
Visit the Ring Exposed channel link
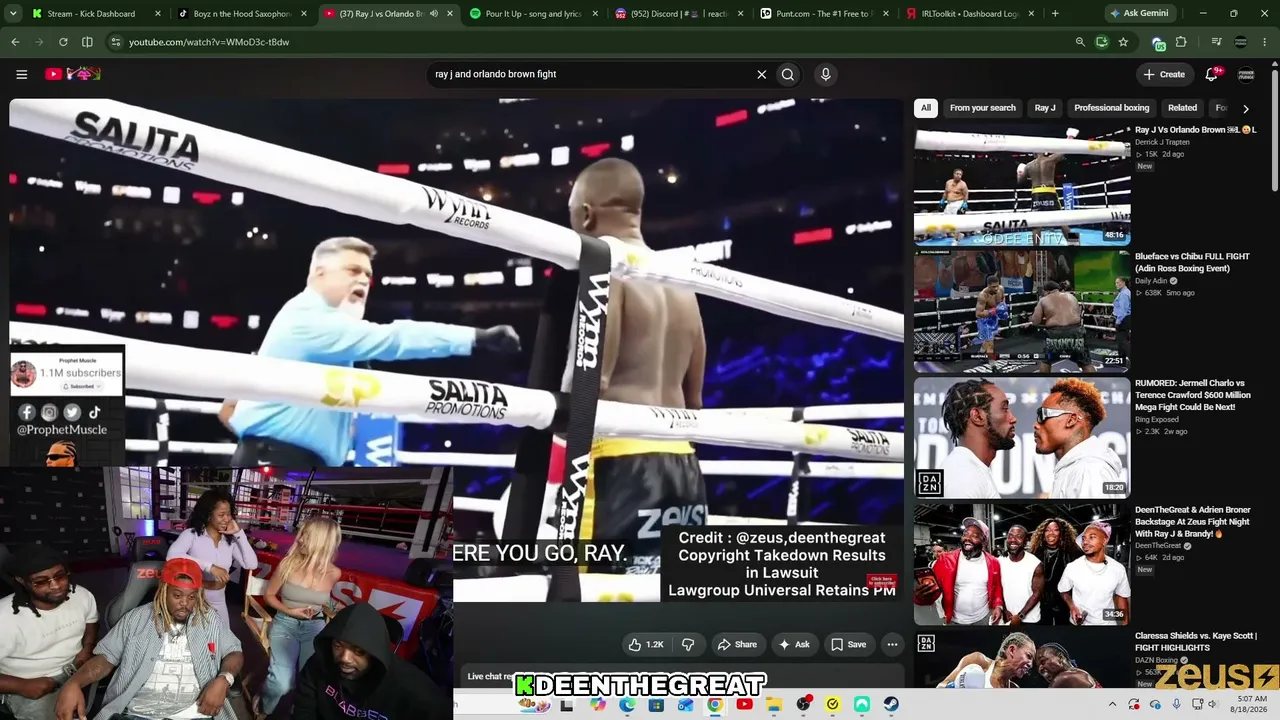click(x=1158, y=420)
